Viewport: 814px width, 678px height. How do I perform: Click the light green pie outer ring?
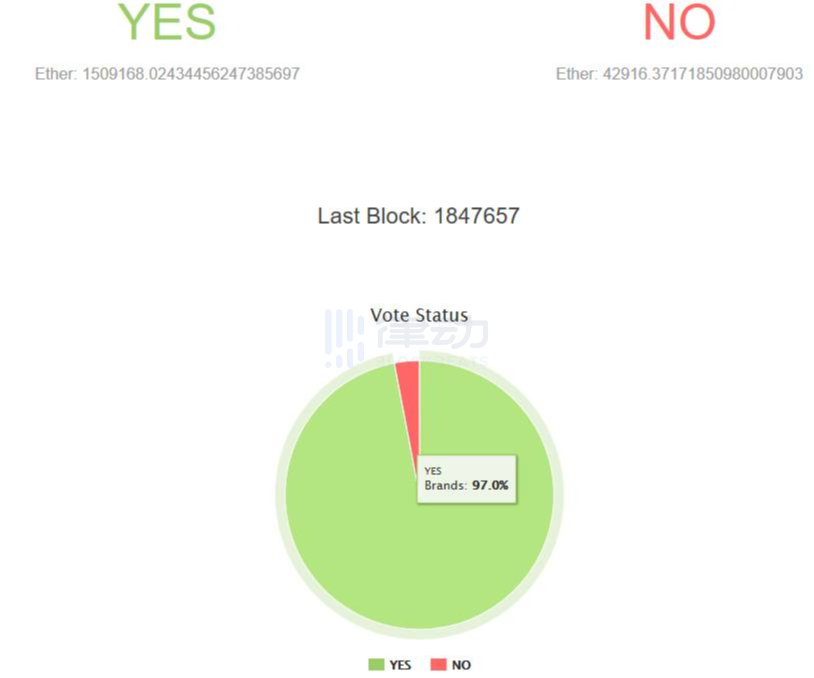pyautogui.click(x=281, y=500)
